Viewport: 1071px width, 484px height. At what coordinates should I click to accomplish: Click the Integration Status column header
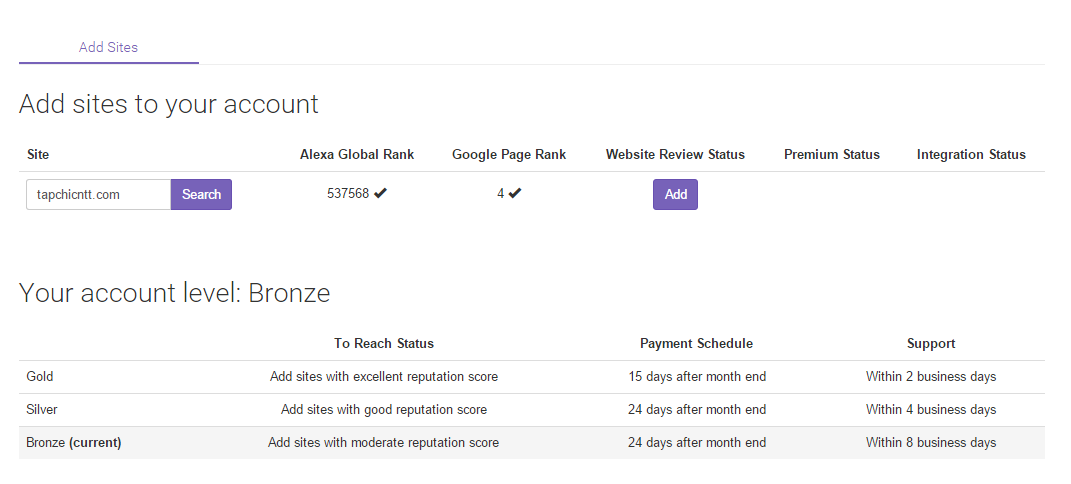971,154
